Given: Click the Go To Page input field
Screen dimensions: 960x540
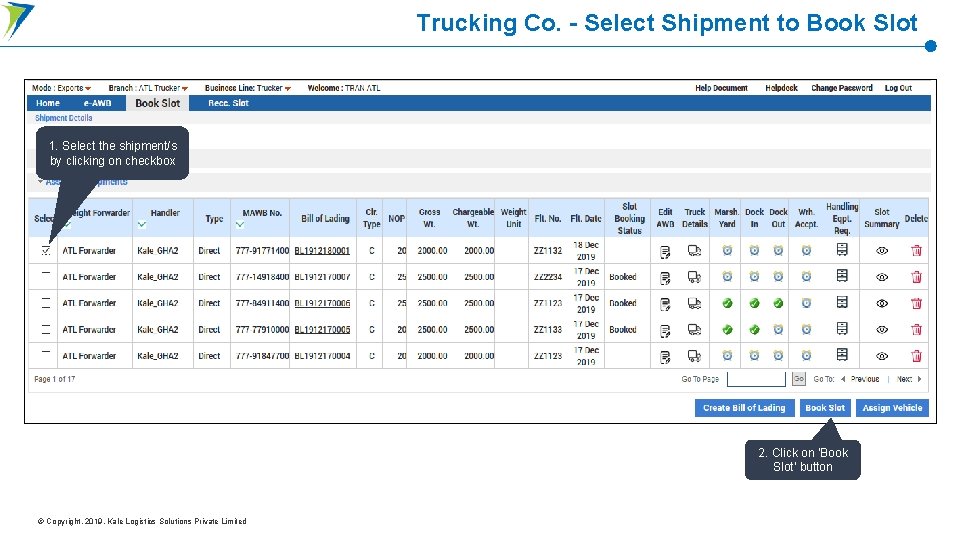Looking at the screenshot, I should 756,379.
